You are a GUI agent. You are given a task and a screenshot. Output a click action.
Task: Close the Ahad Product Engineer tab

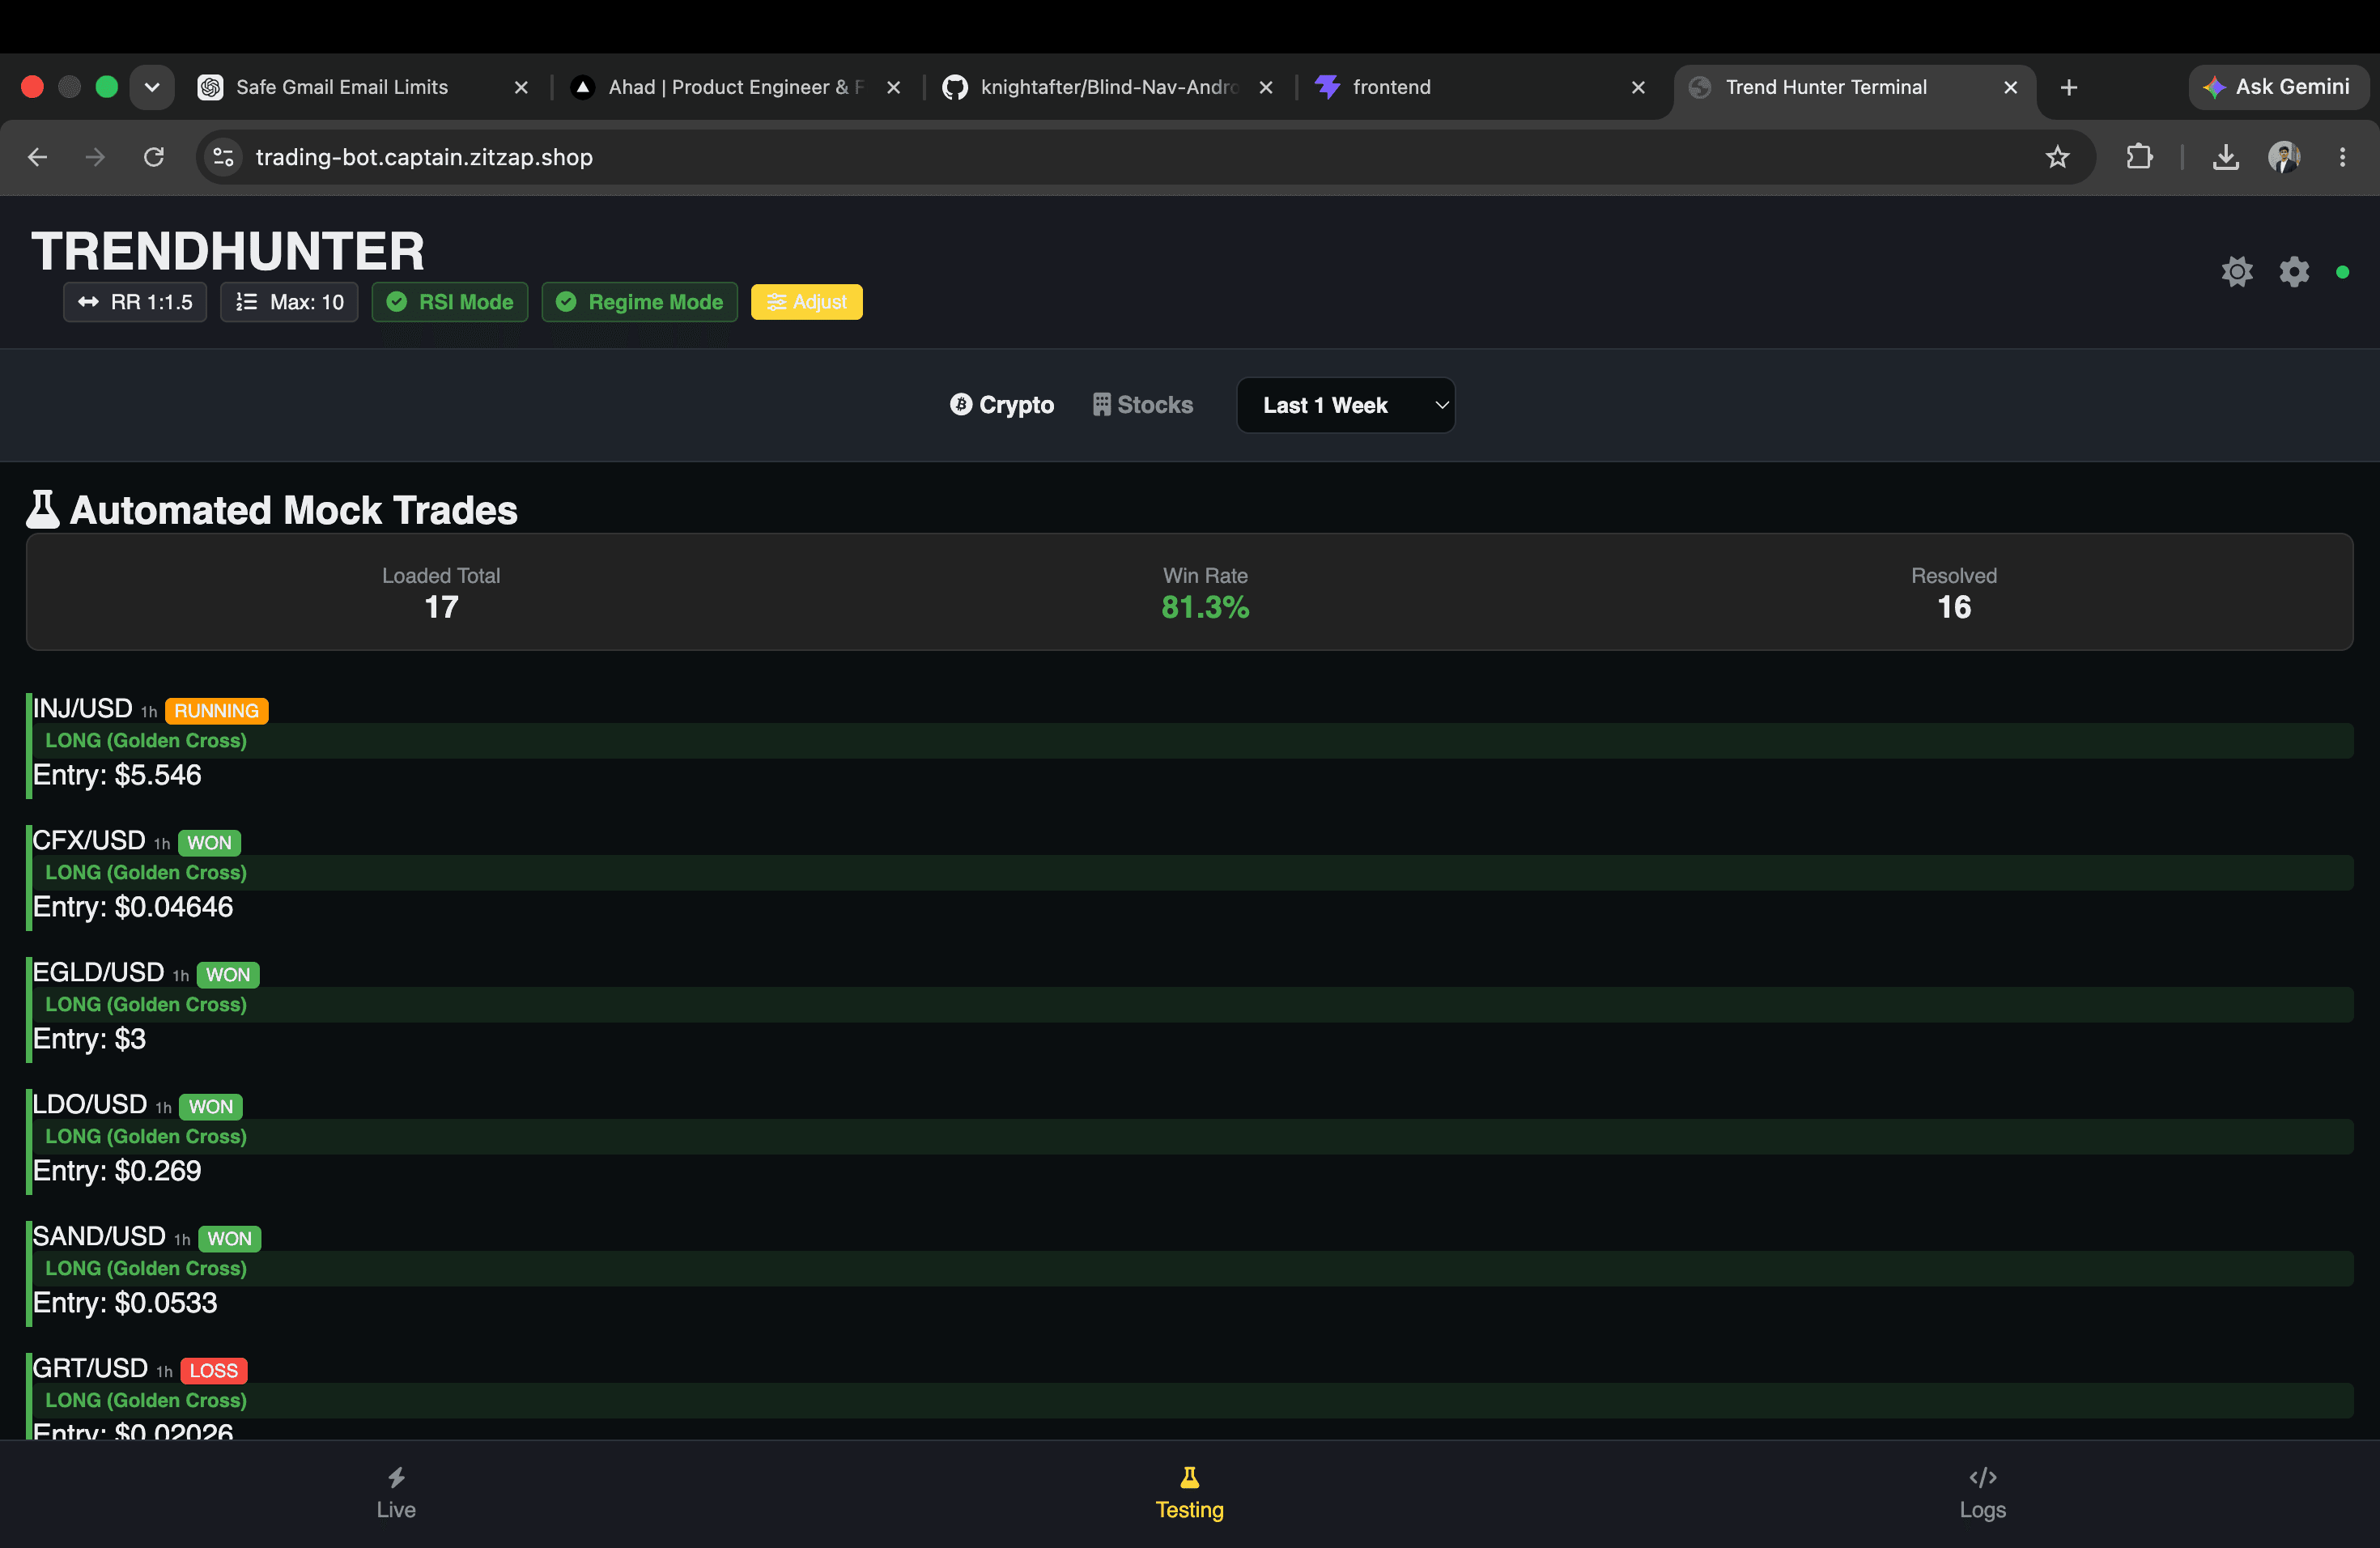coord(894,88)
